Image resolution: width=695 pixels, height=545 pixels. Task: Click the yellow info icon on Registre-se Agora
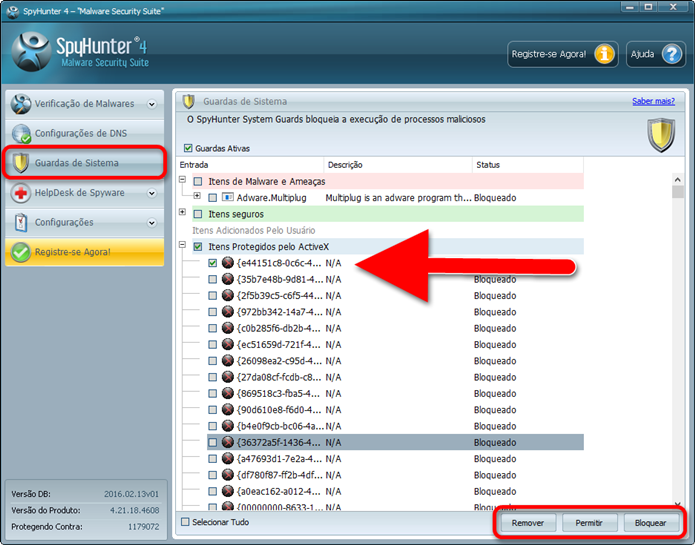pos(603,54)
